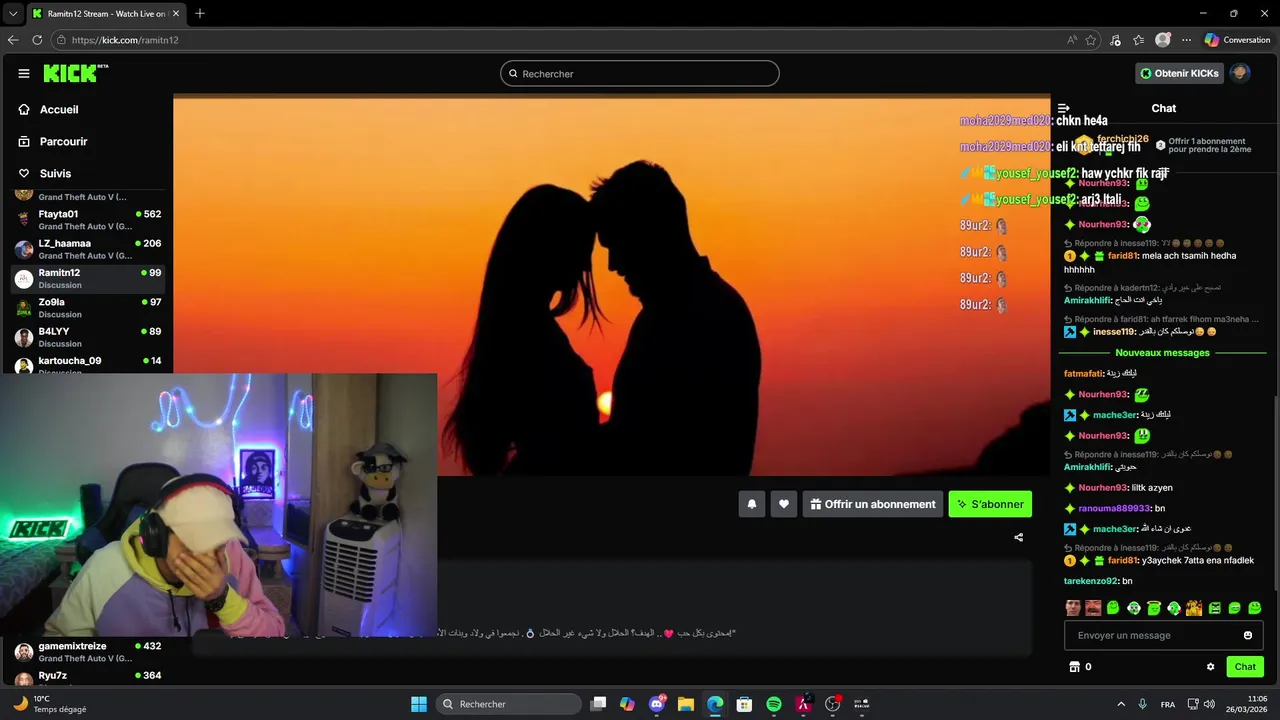Add page to favorites star icon
Viewport: 1280px width, 720px height.
(1091, 40)
